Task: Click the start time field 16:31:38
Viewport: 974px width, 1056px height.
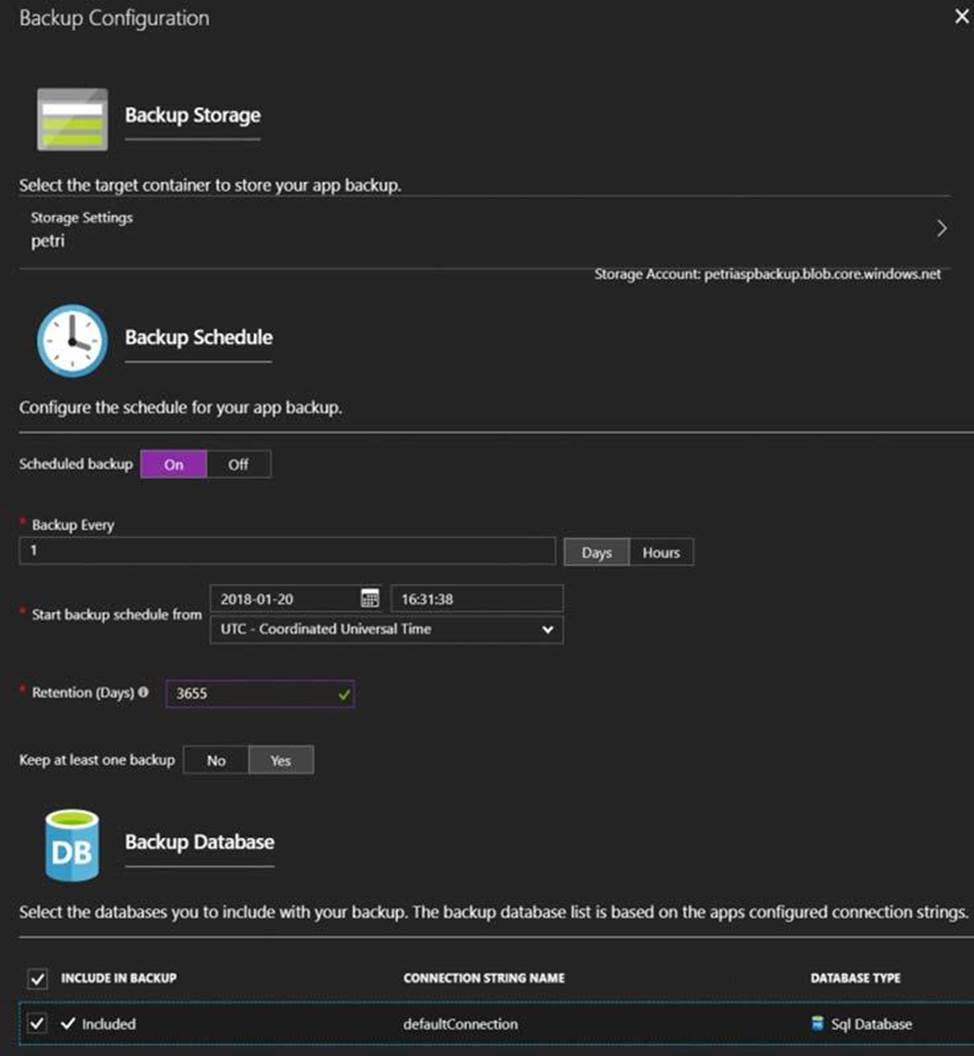Action: click(x=476, y=598)
